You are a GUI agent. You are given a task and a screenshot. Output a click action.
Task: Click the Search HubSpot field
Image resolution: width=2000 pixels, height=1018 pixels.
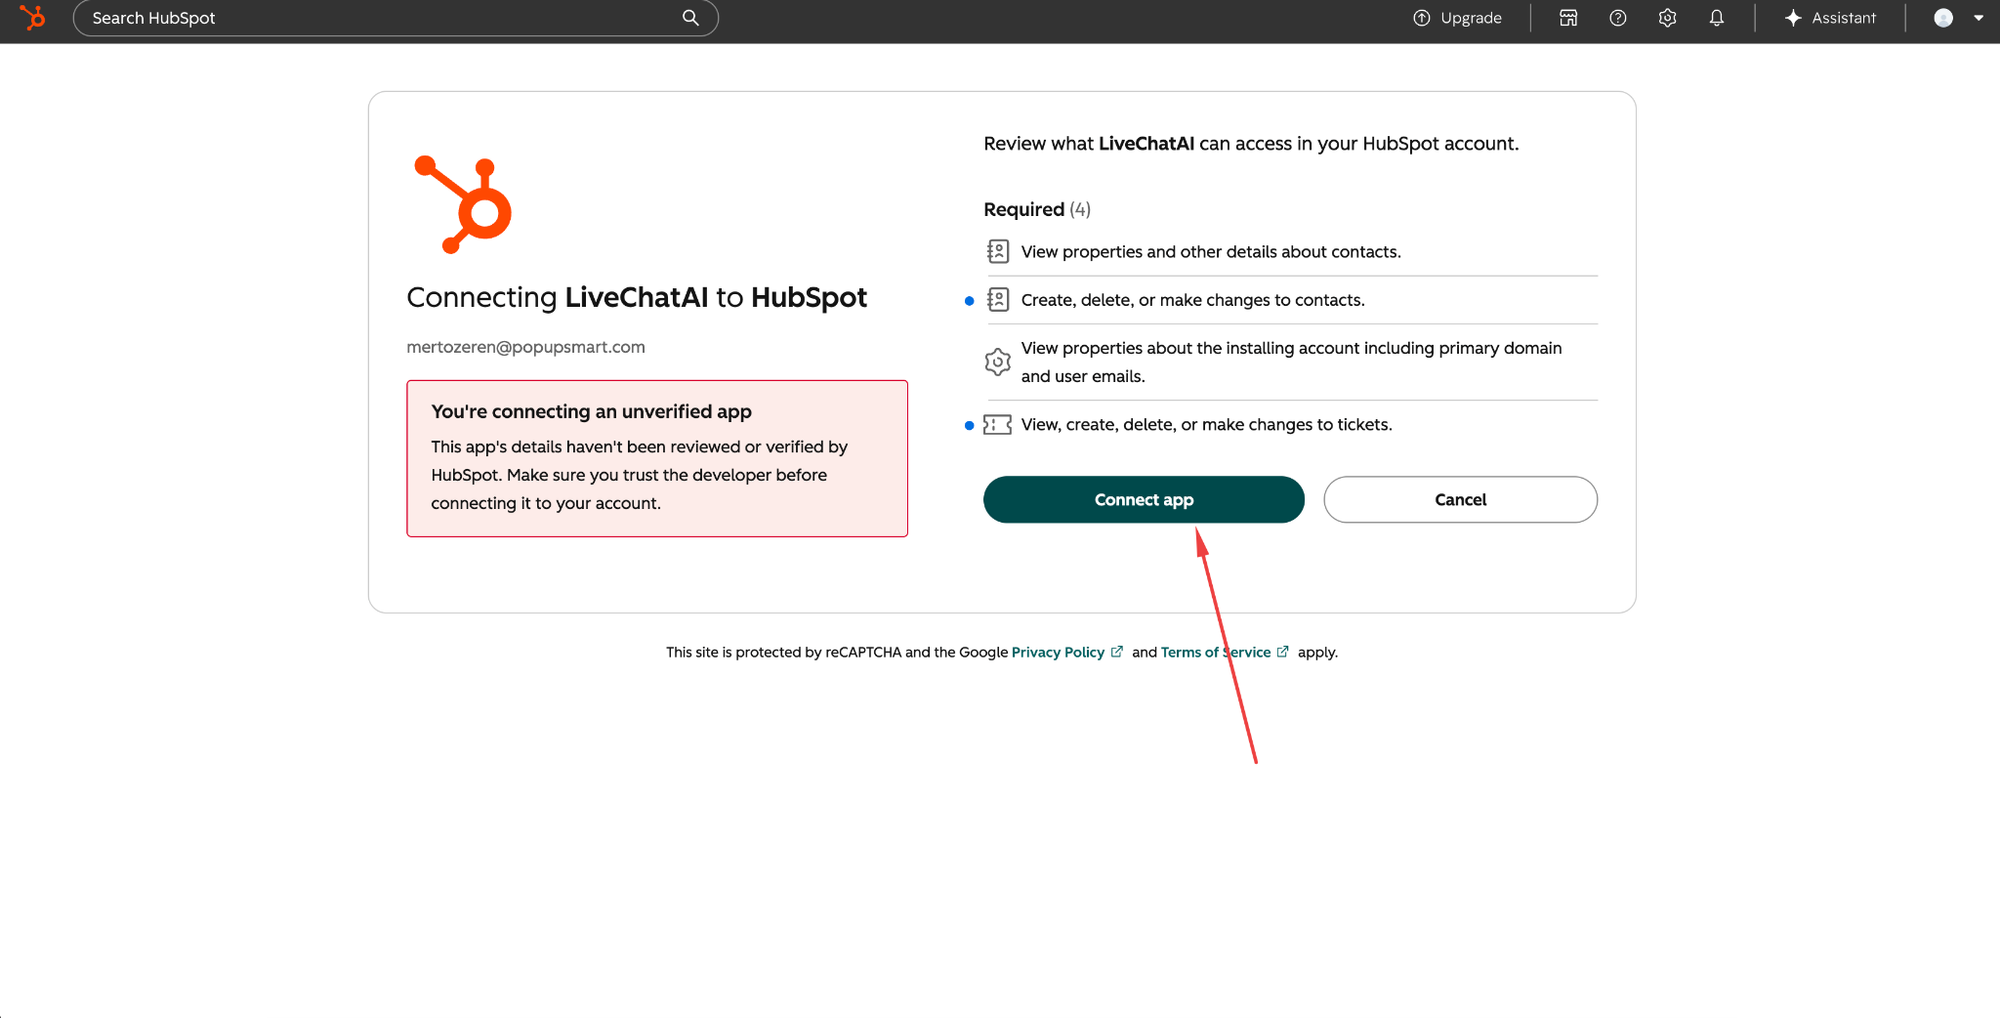click(396, 18)
